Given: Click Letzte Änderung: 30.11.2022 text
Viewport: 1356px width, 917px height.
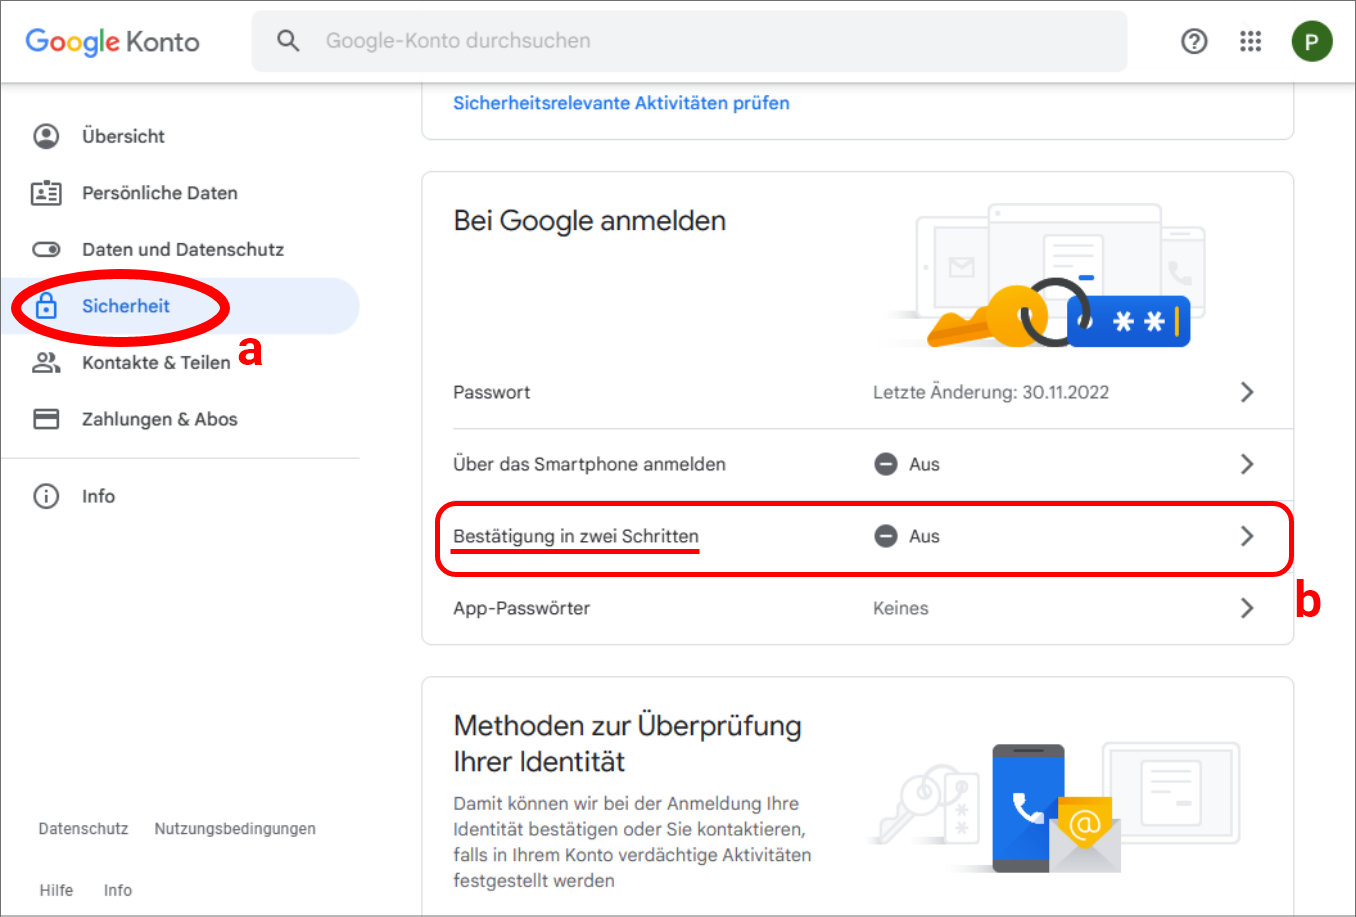Looking at the screenshot, I should tap(991, 392).
